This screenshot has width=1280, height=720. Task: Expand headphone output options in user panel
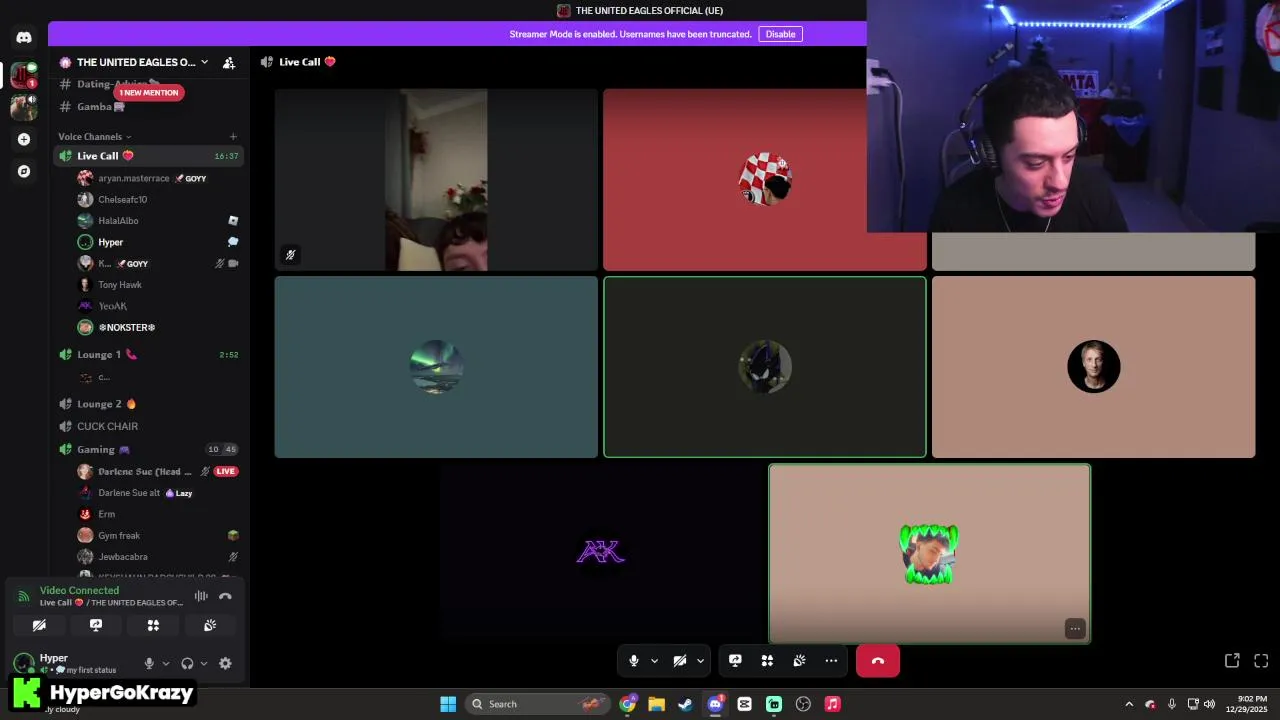tap(204, 663)
